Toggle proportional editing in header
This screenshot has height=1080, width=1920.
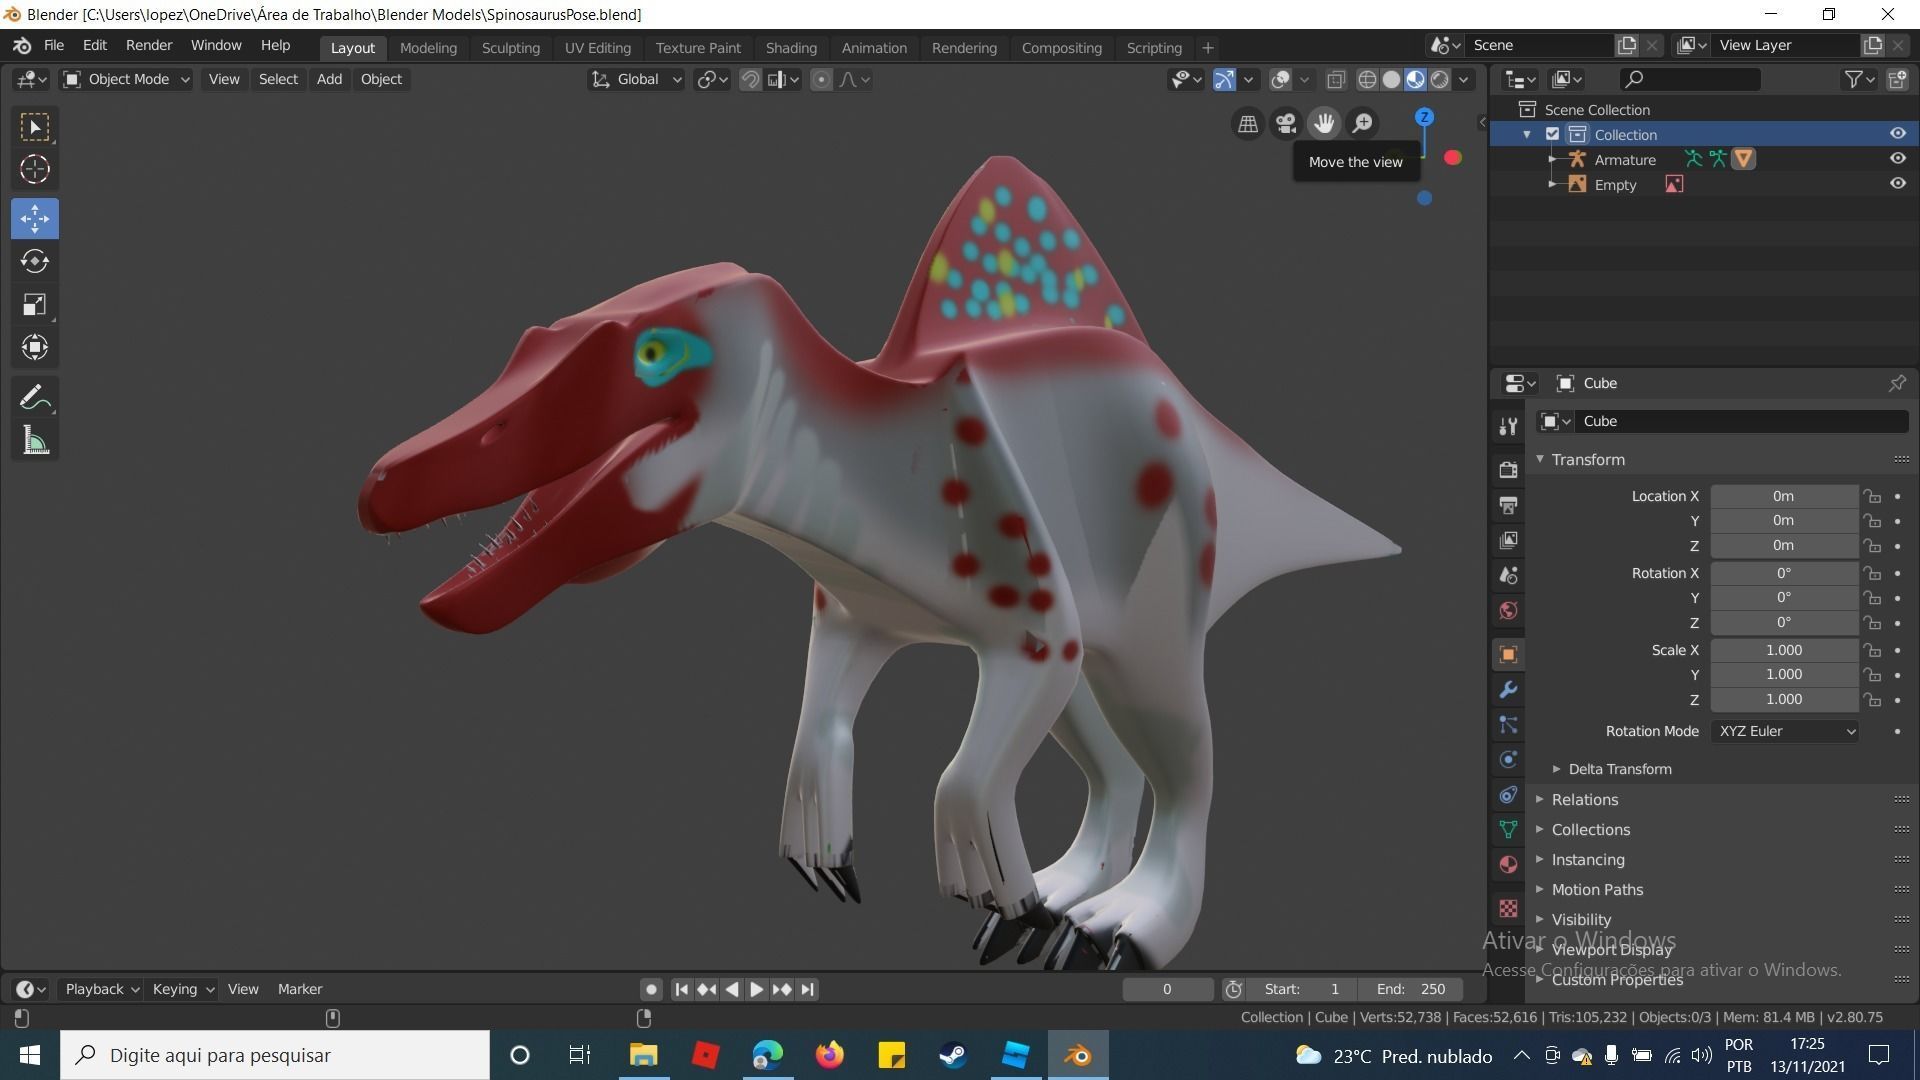[821, 79]
